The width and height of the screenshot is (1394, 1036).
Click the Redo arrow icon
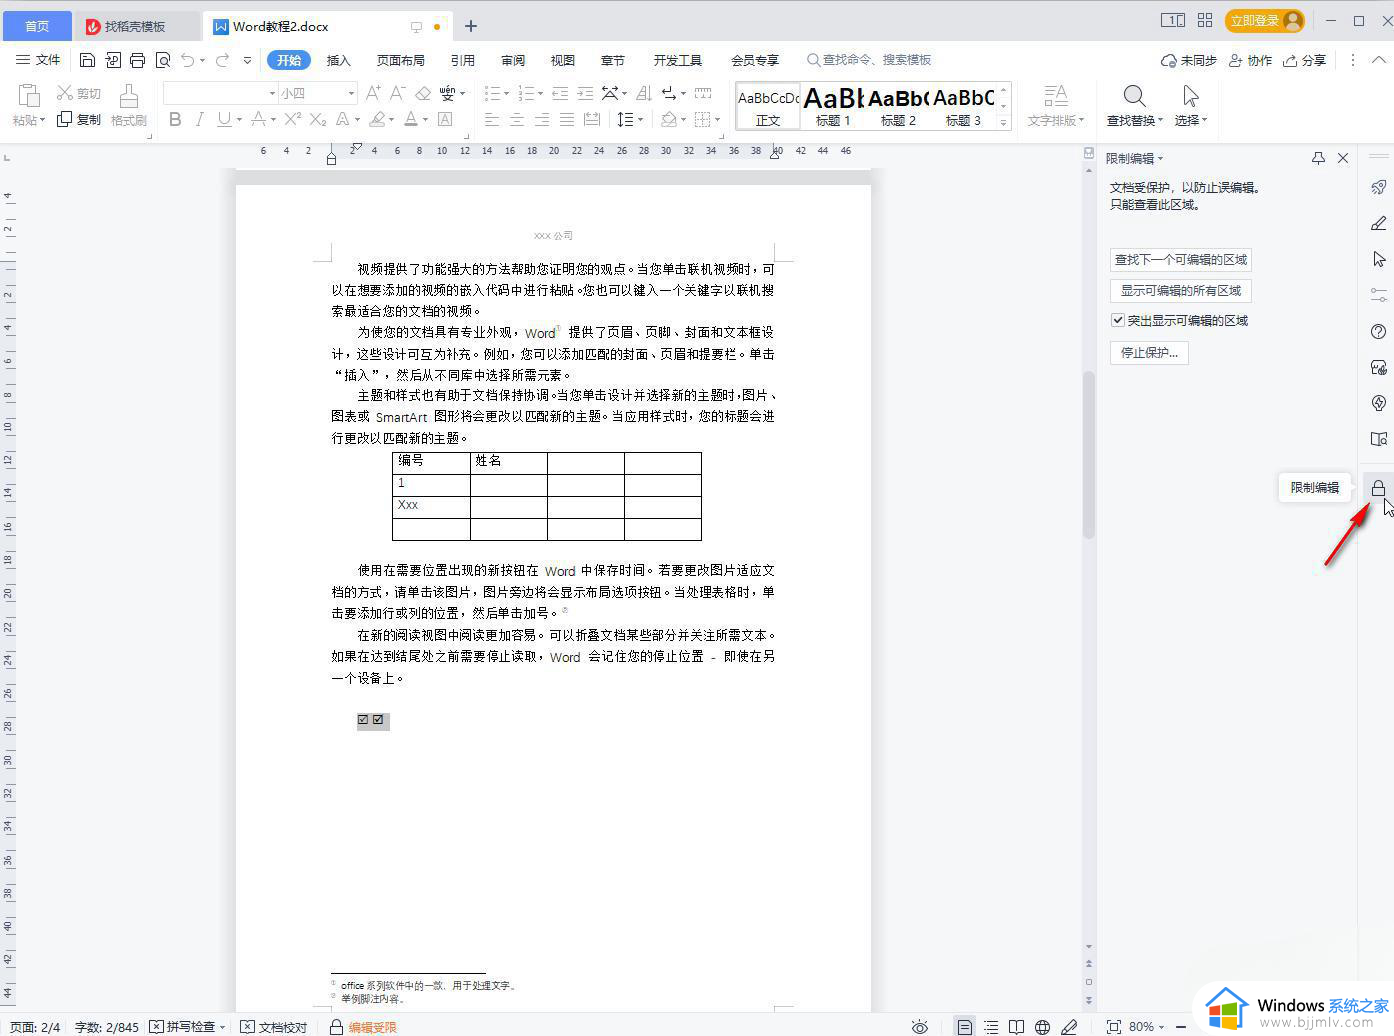pyautogui.click(x=222, y=60)
